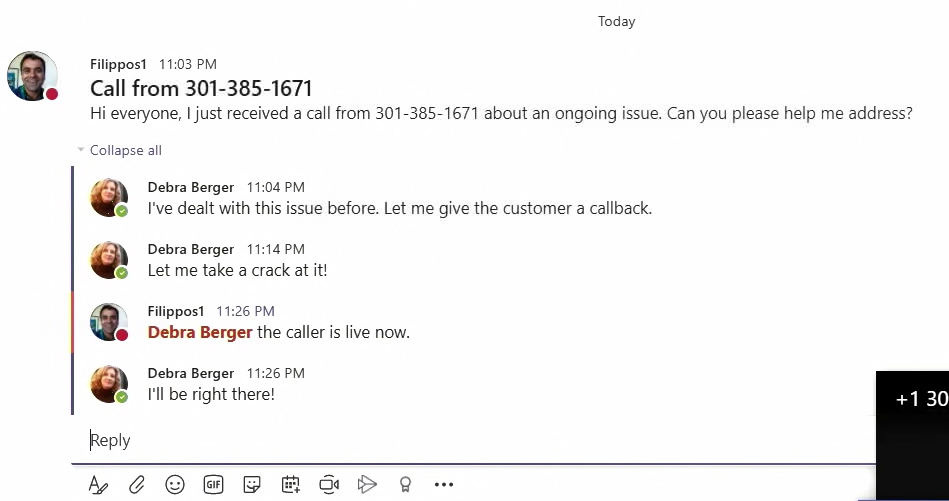Click the incoming call notification popup
Viewport: 949px width, 501px height.
click(x=913, y=436)
